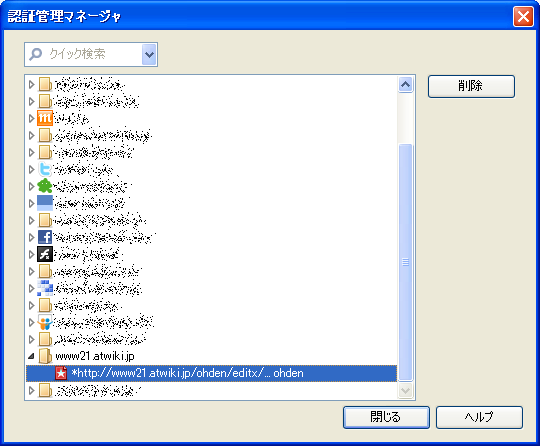Click the orange 'm' site icon
Screen dimensions: 540x446
click(x=45, y=118)
